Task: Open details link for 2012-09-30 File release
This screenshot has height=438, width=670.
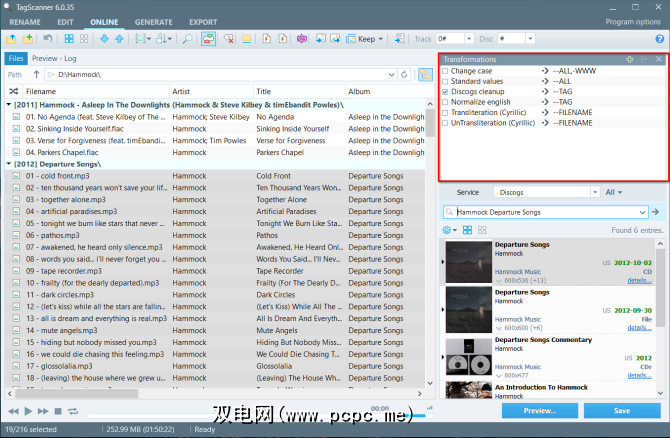Action: [x=639, y=328]
